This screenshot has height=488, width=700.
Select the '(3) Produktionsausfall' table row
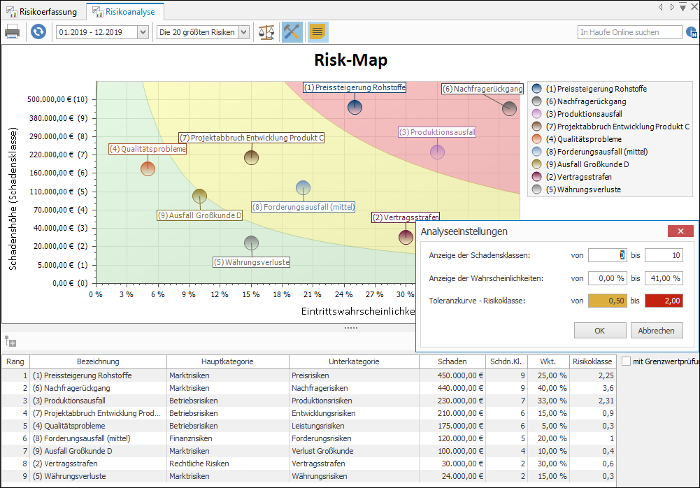[308, 400]
